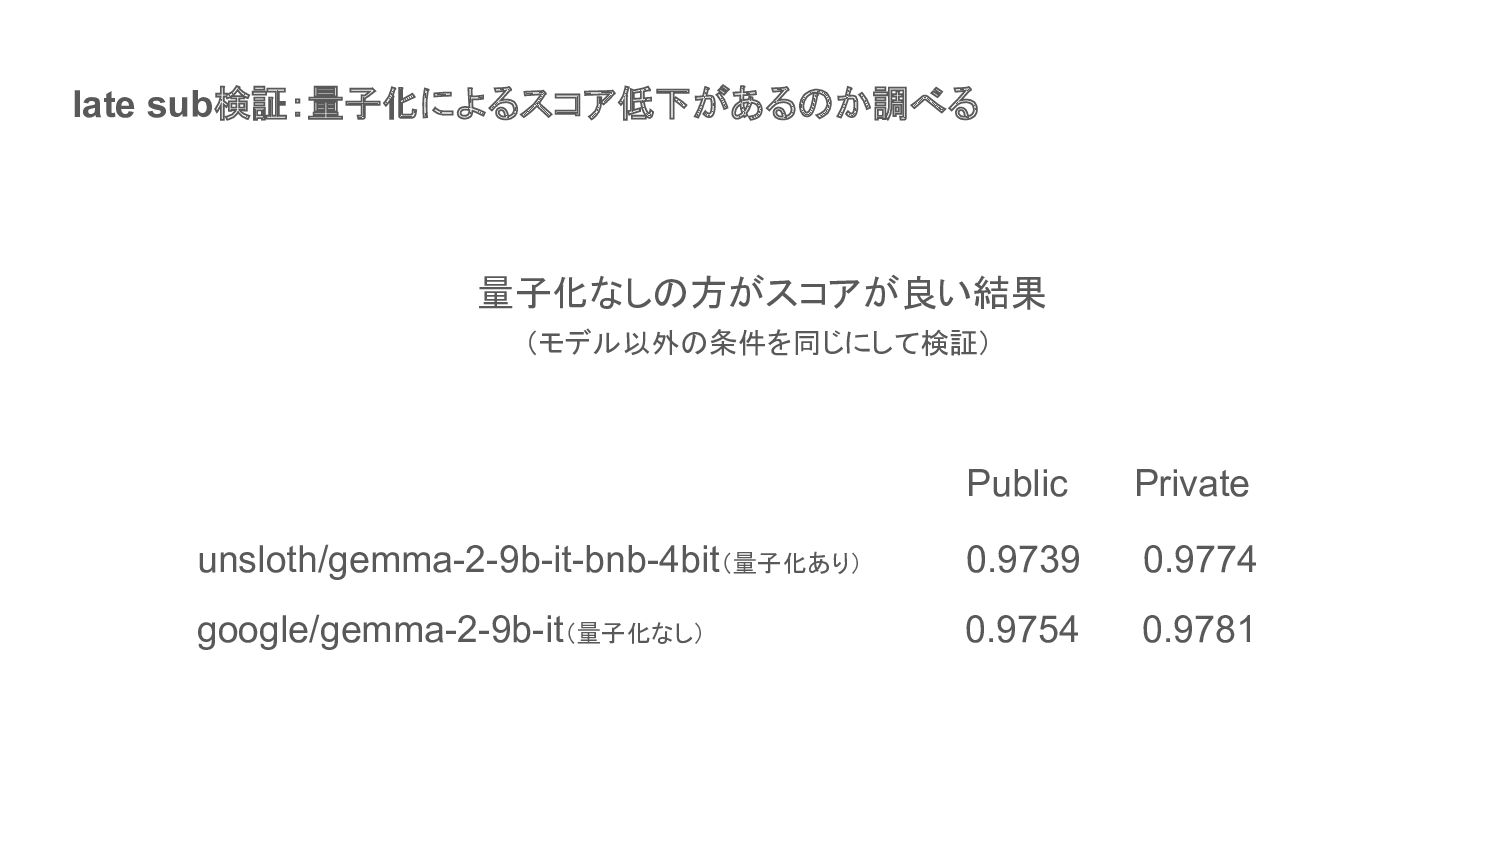Screen dimensions: 1500x844
Task: Click the (量子化なし) annotation
Action: (x=636, y=634)
